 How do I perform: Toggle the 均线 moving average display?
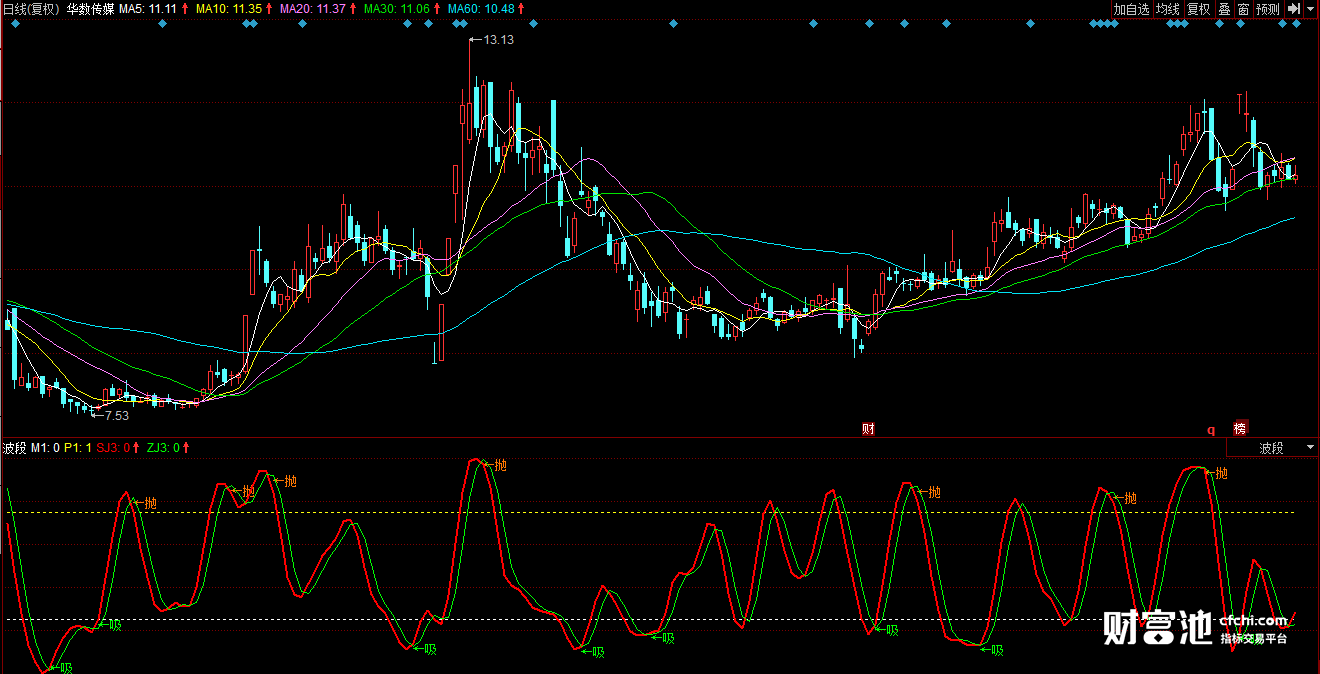click(1168, 9)
